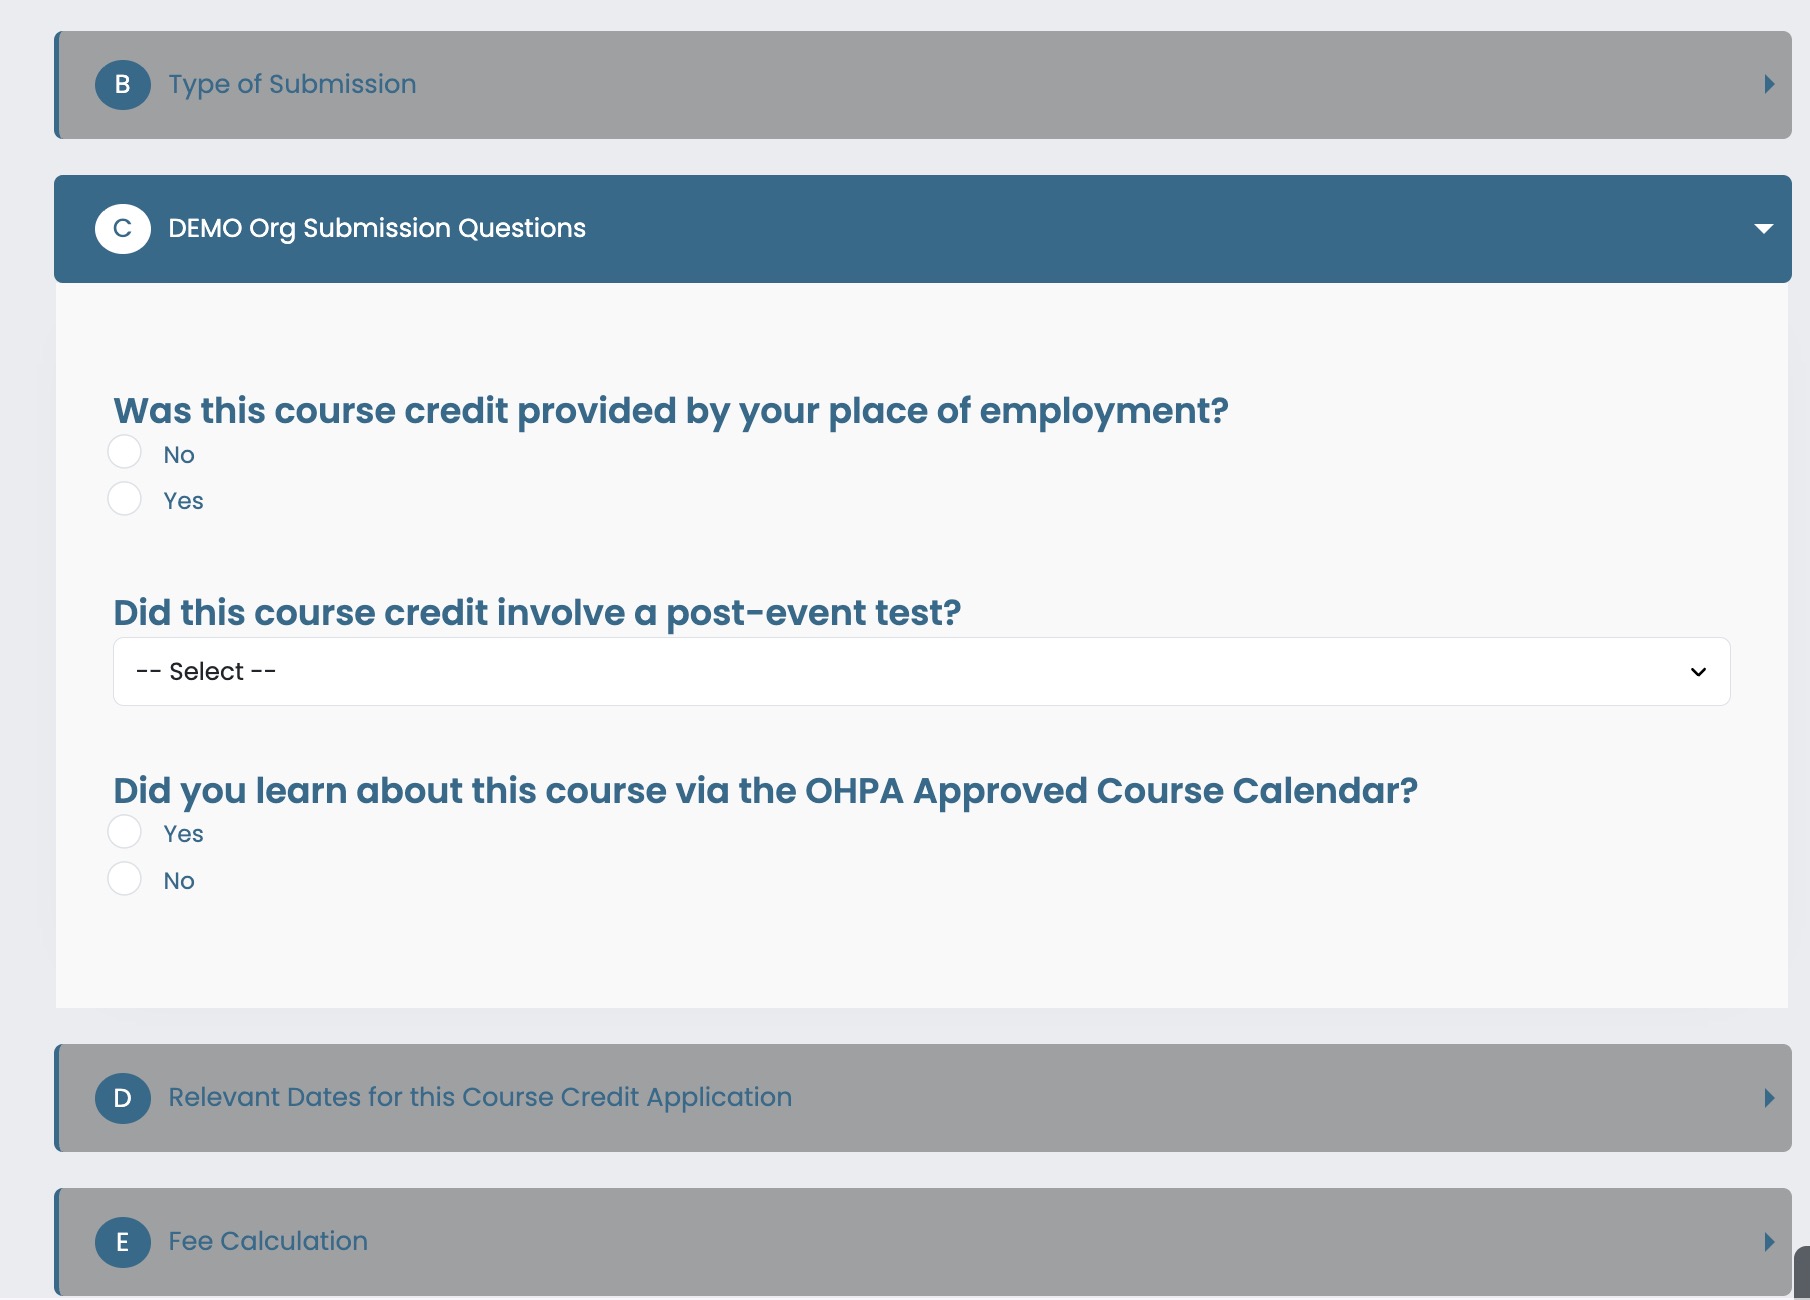1810x1300 pixels.
Task: Click the circular E section badge
Action: pyautogui.click(x=122, y=1242)
